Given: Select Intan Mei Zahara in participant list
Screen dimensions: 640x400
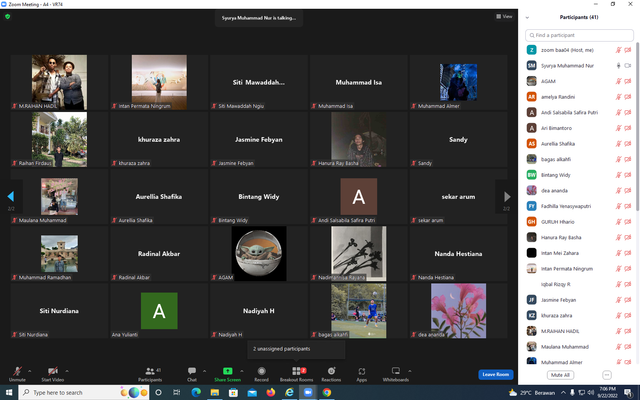Looking at the screenshot, I should tap(579, 253).
